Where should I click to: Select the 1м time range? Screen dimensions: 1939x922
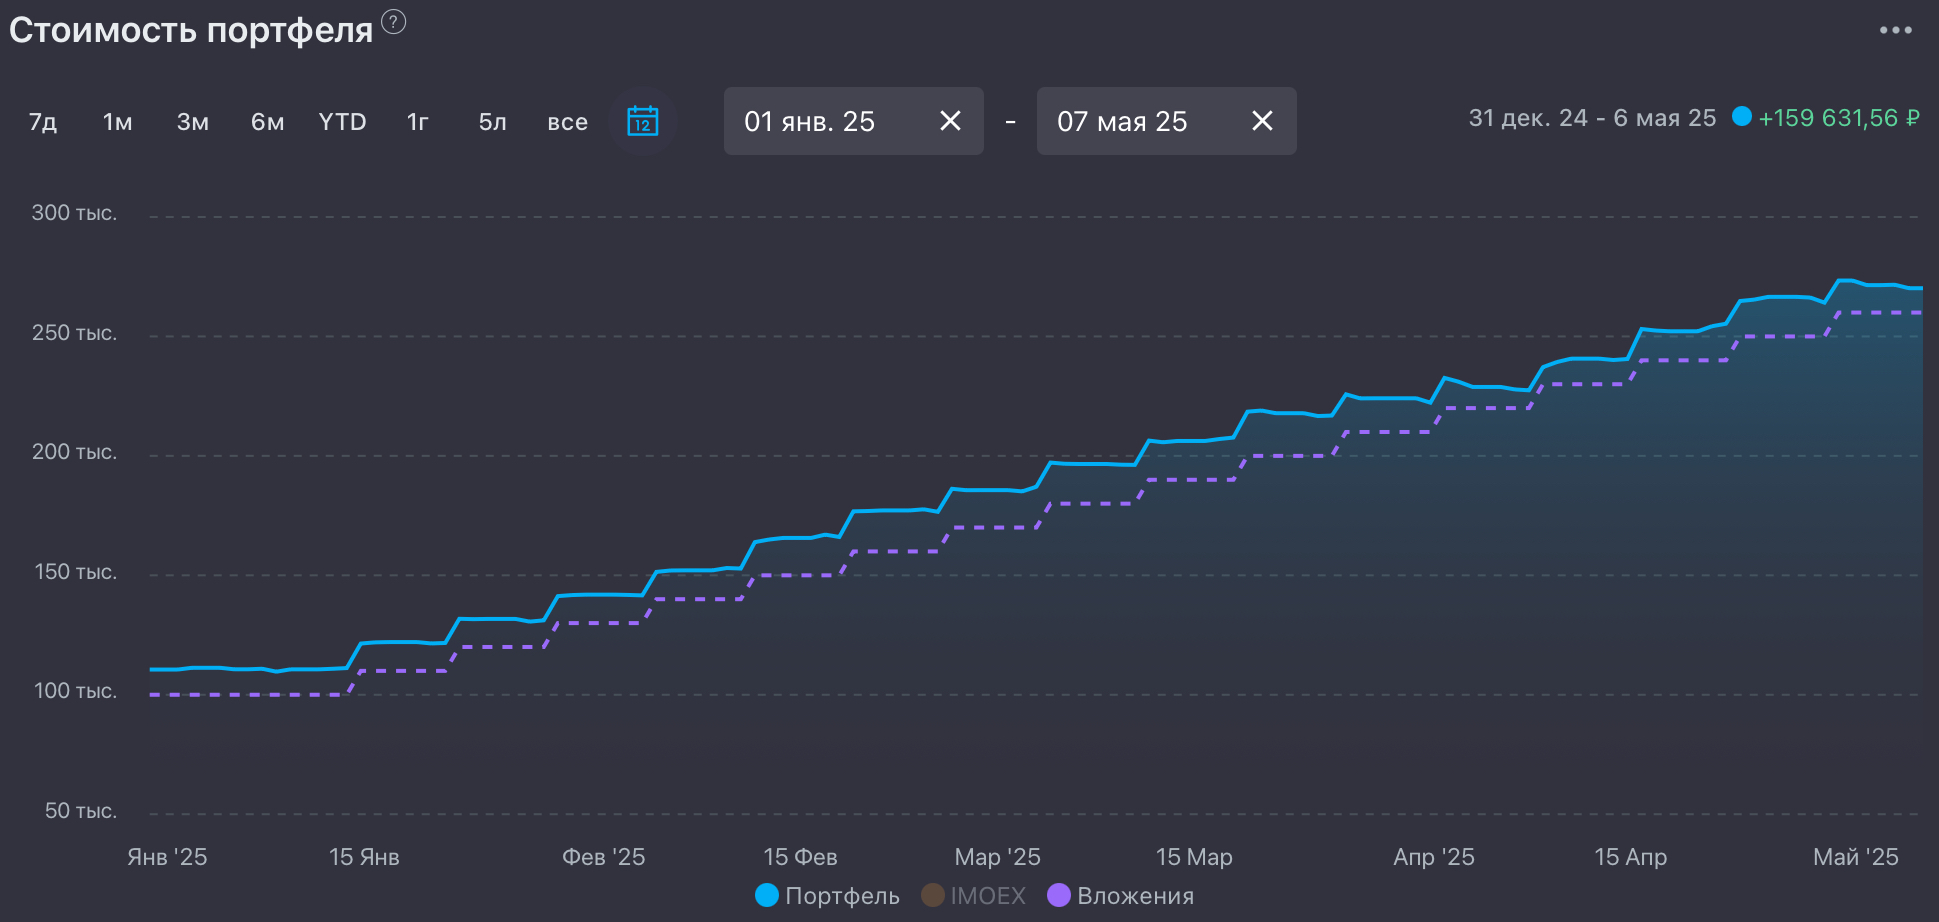click(x=118, y=122)
